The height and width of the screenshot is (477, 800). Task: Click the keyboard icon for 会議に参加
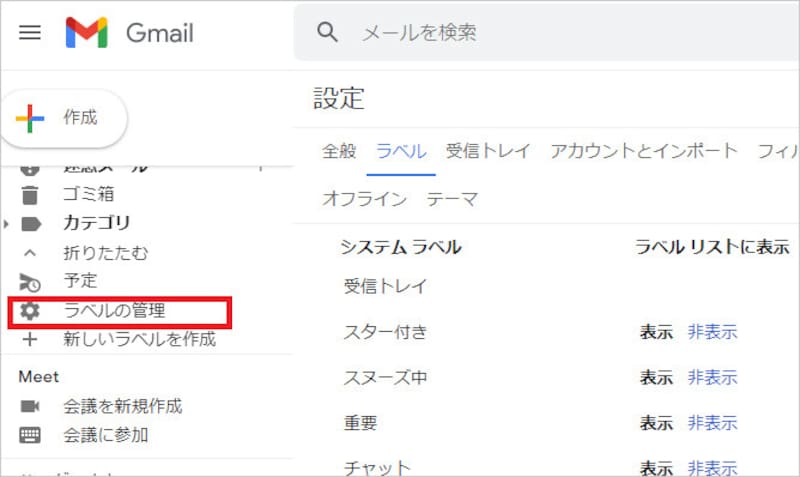coord(30,435)
